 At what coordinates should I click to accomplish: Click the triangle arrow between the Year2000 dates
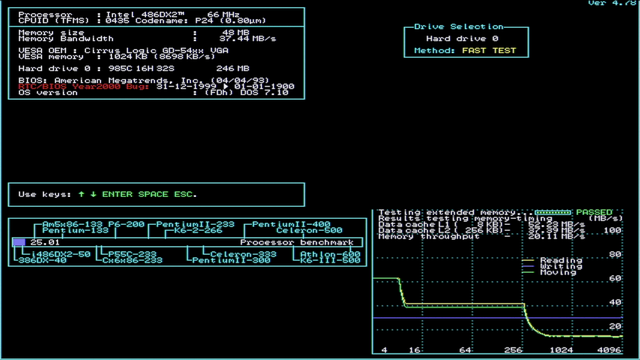(x=225, y=87)
